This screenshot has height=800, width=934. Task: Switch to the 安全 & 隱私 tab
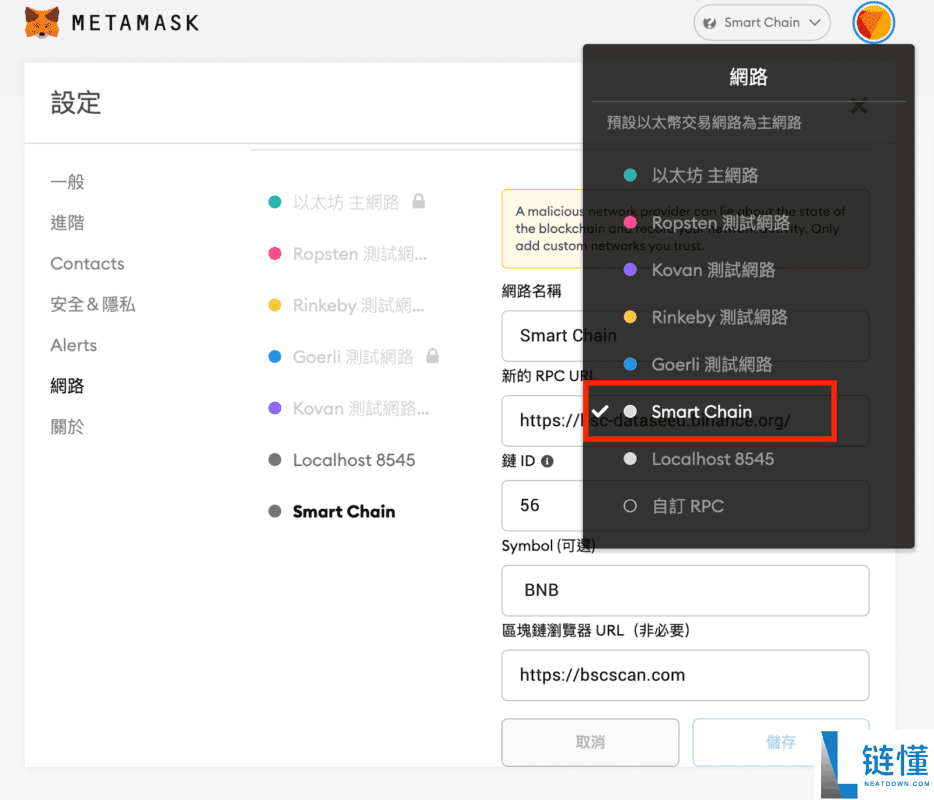(x=93, y=304)
